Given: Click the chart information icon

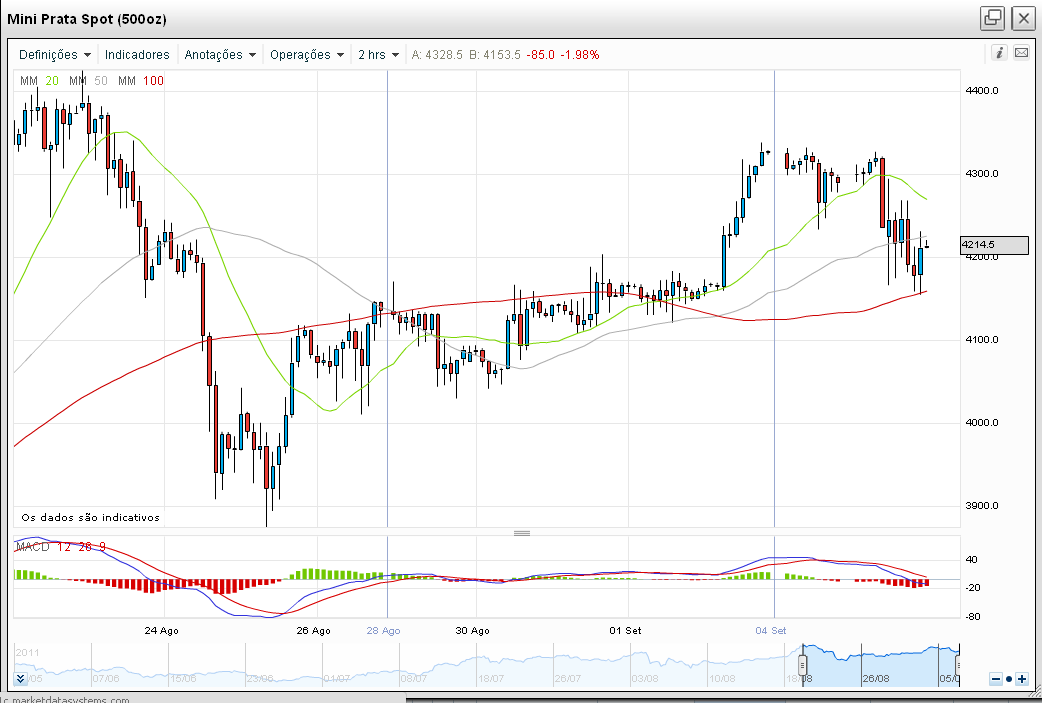Looking at the screenshot, I should click(999, 52).
